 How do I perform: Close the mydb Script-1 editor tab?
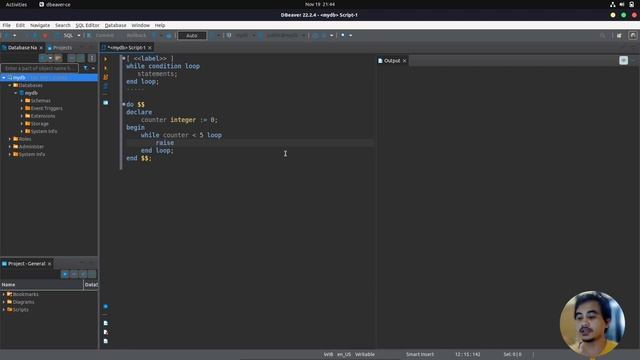click(x=150, y=48)
